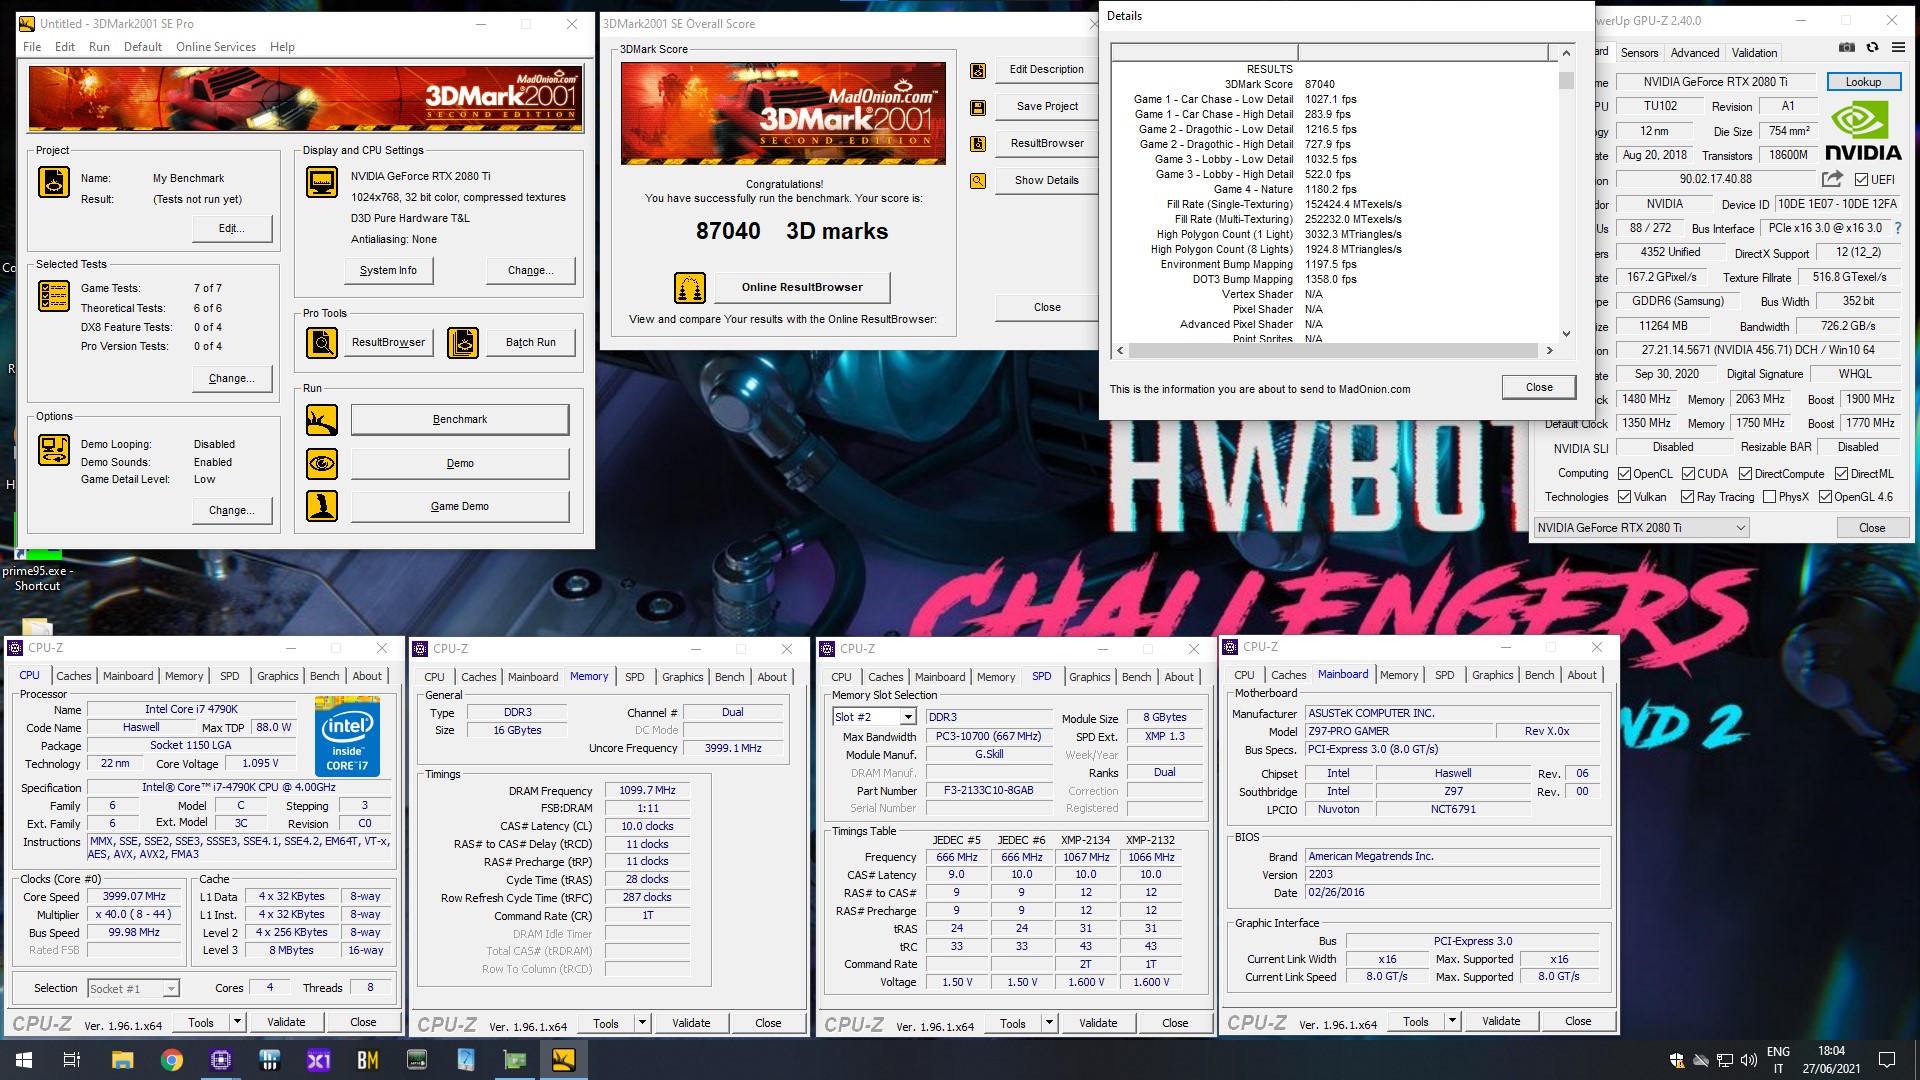Click the GPU-Z BIOS export share icon
The height and width of the screenshot is (1080, 1920).
pyautogui.click(x=1832, y=179)
